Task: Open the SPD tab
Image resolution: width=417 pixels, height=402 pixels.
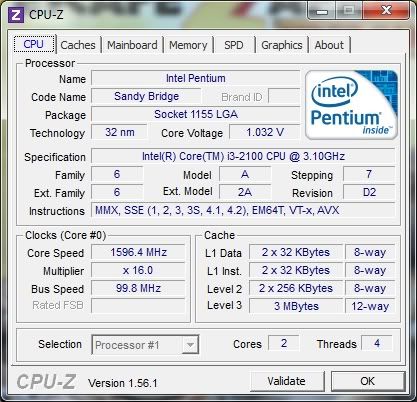Action: pos(234,45)
